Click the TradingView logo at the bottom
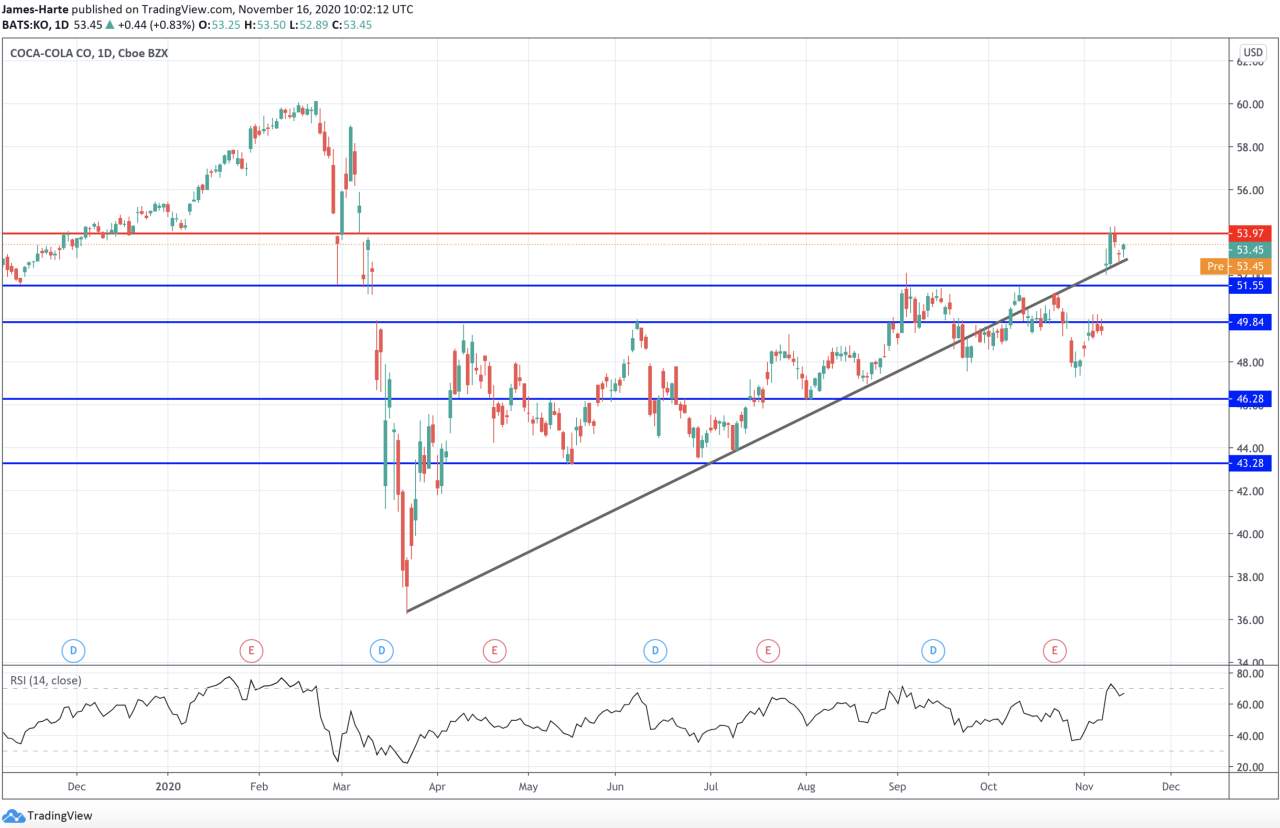1280x828 pixels. click(x=48, y=815)
